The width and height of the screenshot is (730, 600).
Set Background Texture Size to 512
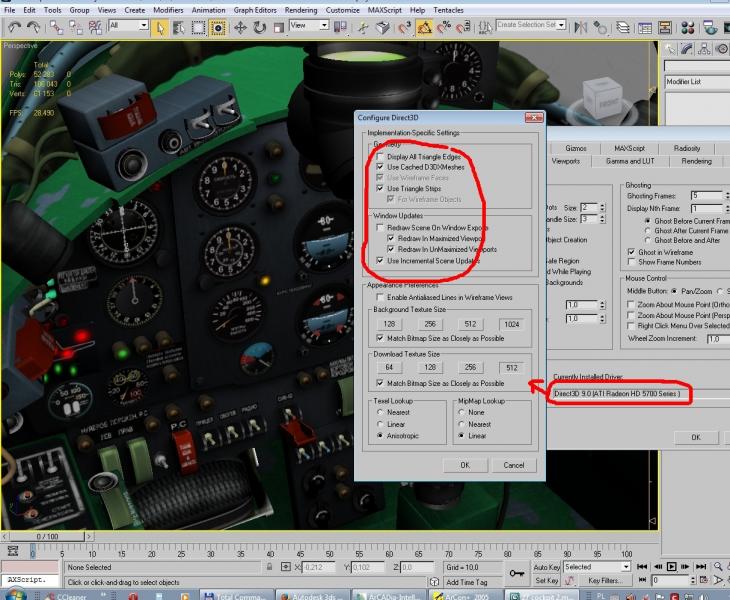(471, 324)
